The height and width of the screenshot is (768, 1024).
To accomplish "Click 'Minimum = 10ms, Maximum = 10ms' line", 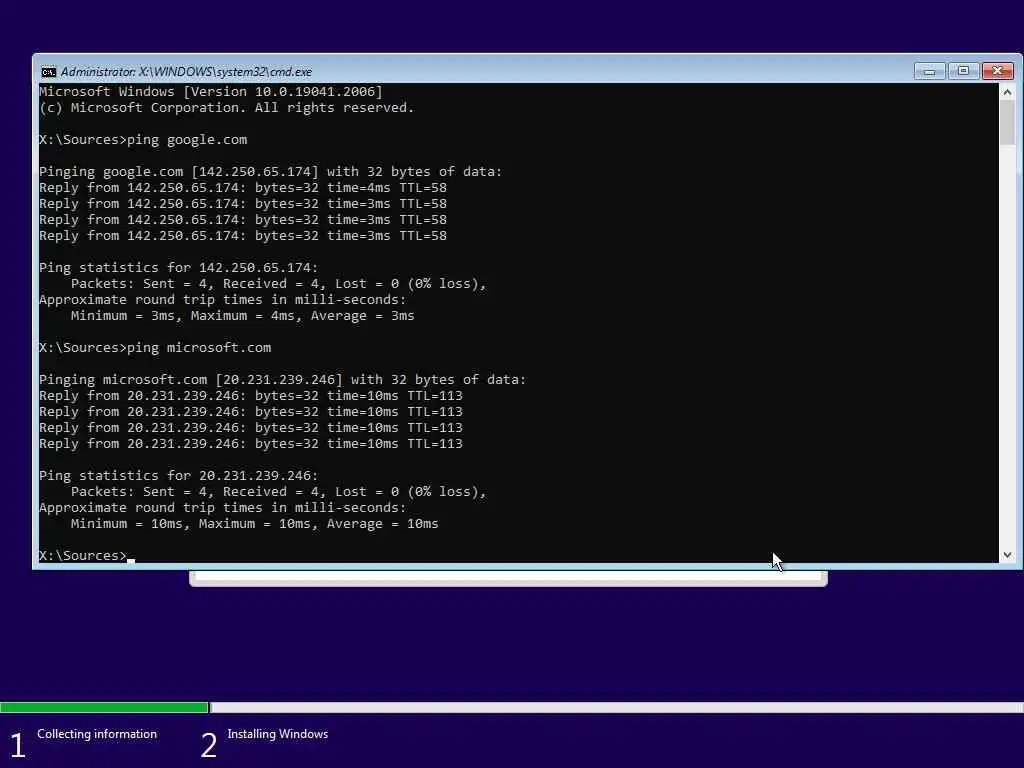I will pos(255,524).
